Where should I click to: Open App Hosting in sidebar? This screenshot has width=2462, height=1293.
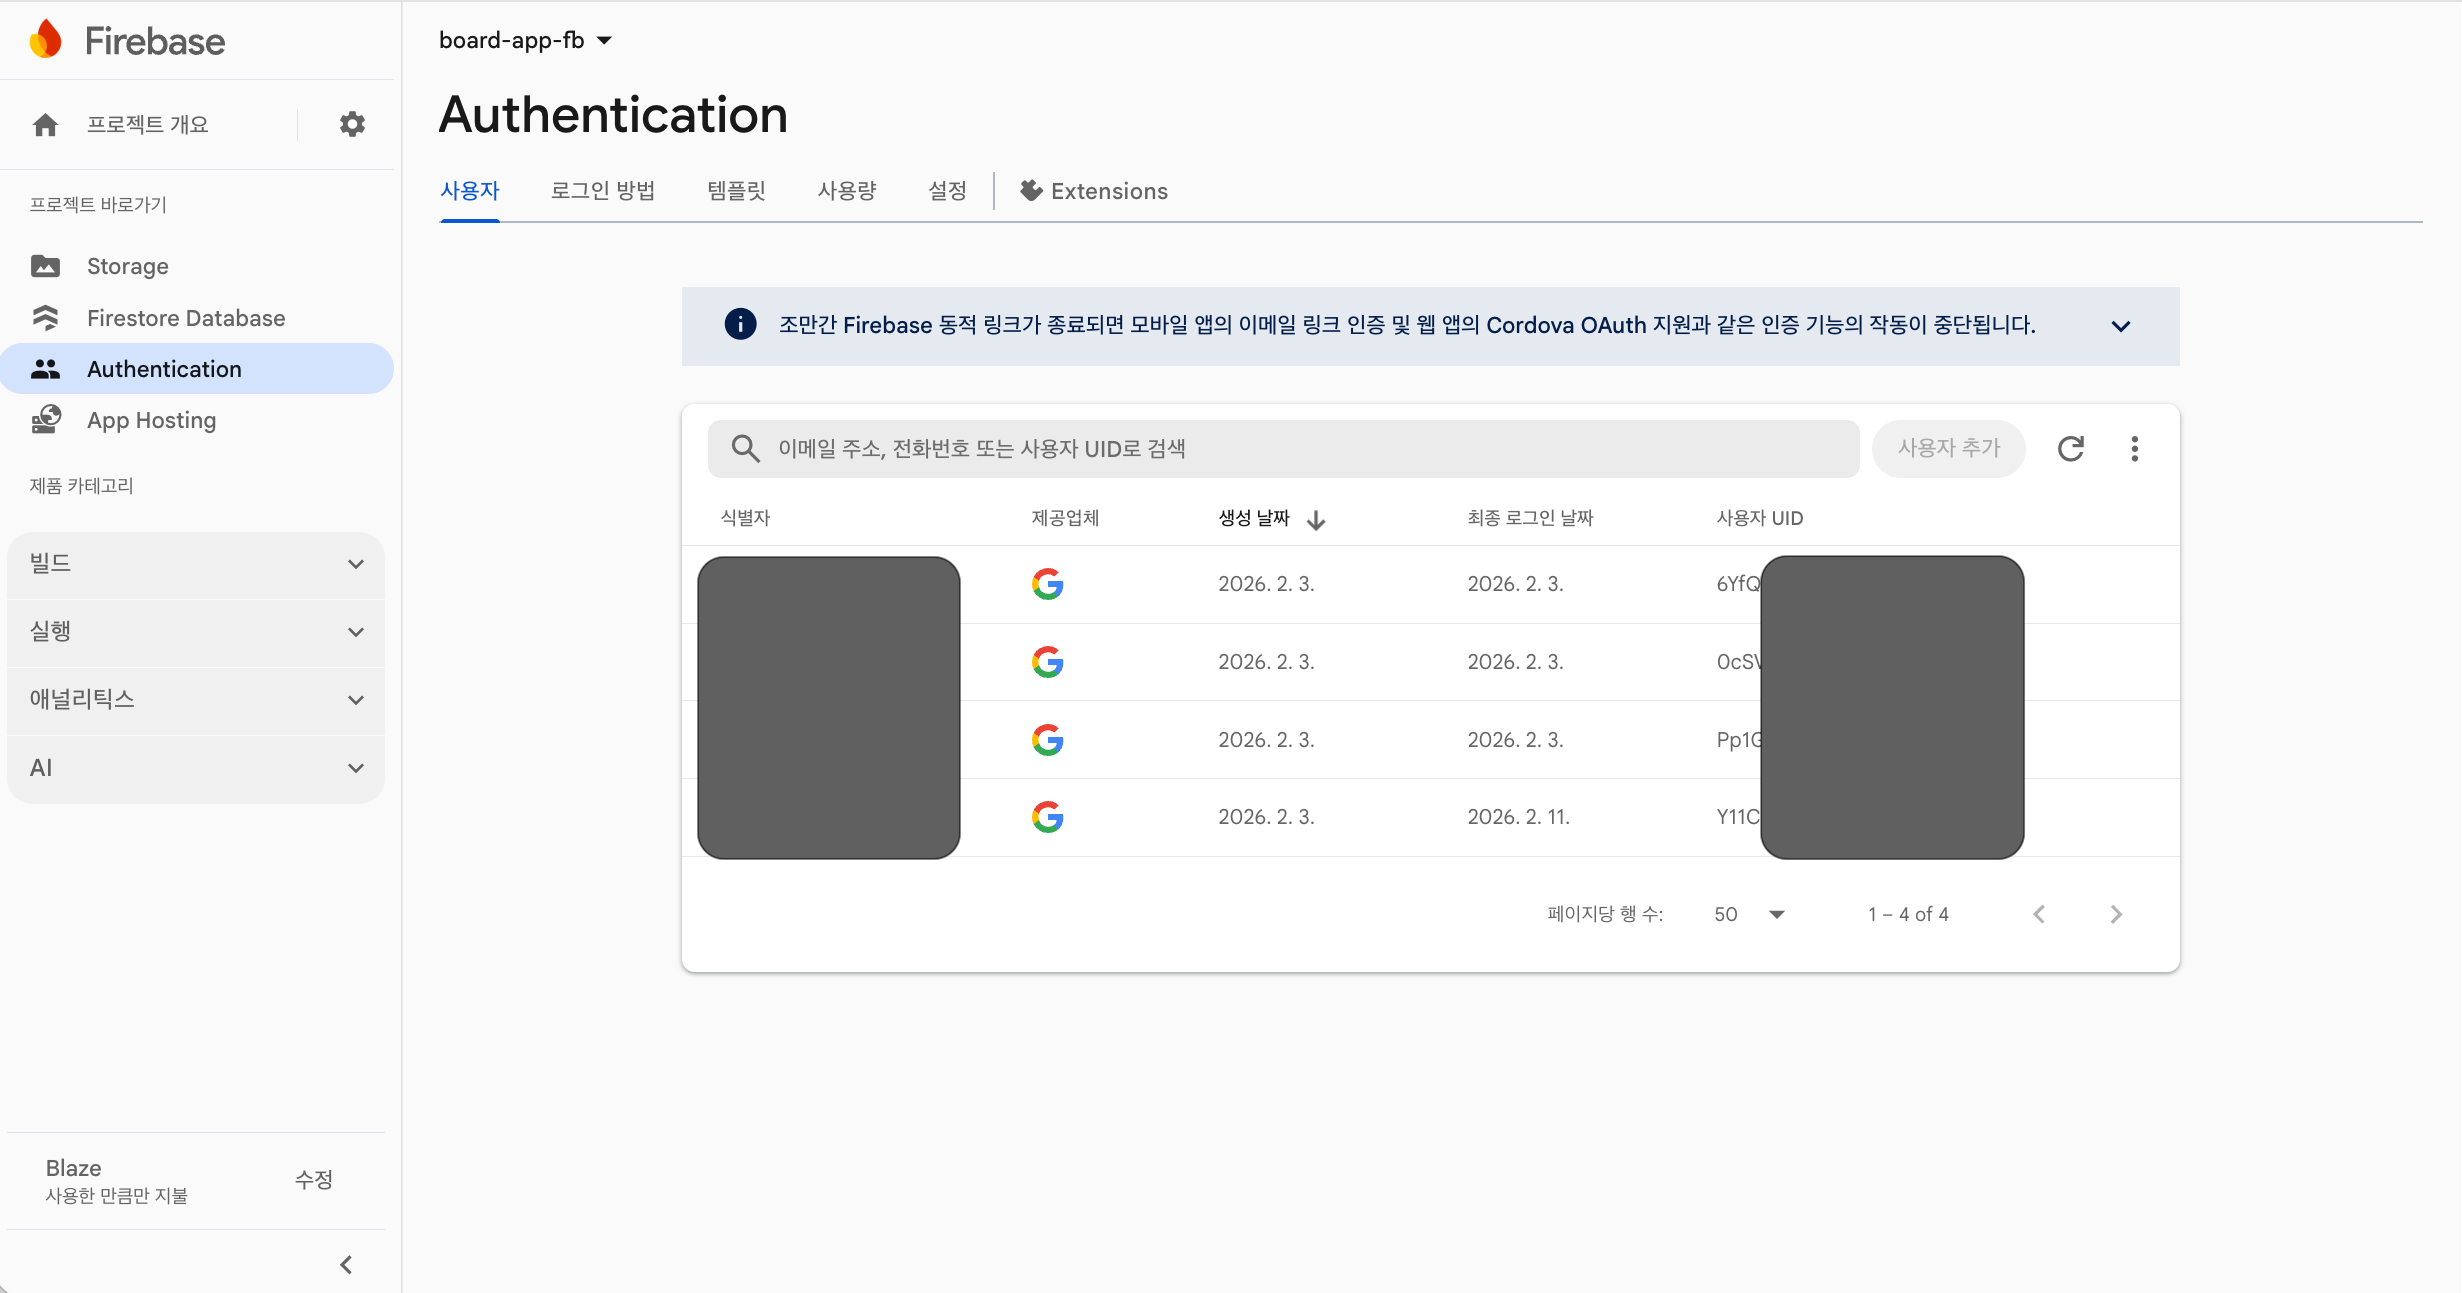pyautogui.click(x=151, y=420)
